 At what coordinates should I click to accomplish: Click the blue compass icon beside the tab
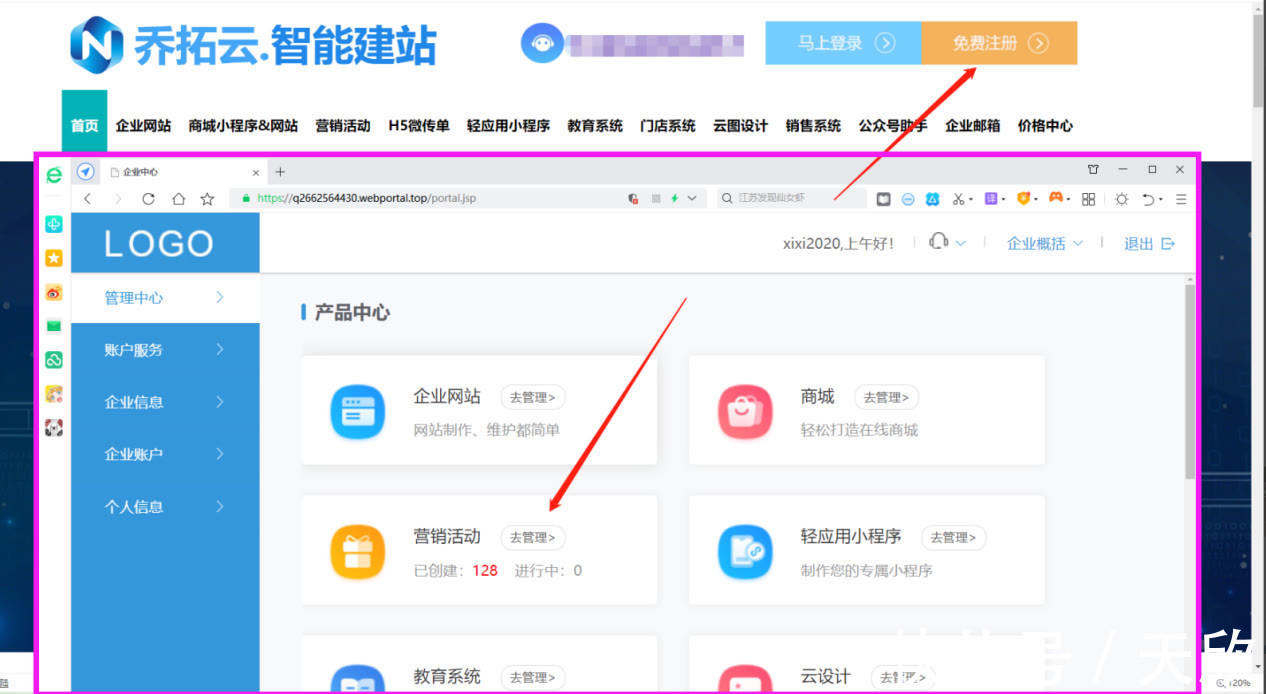(85, 171)
